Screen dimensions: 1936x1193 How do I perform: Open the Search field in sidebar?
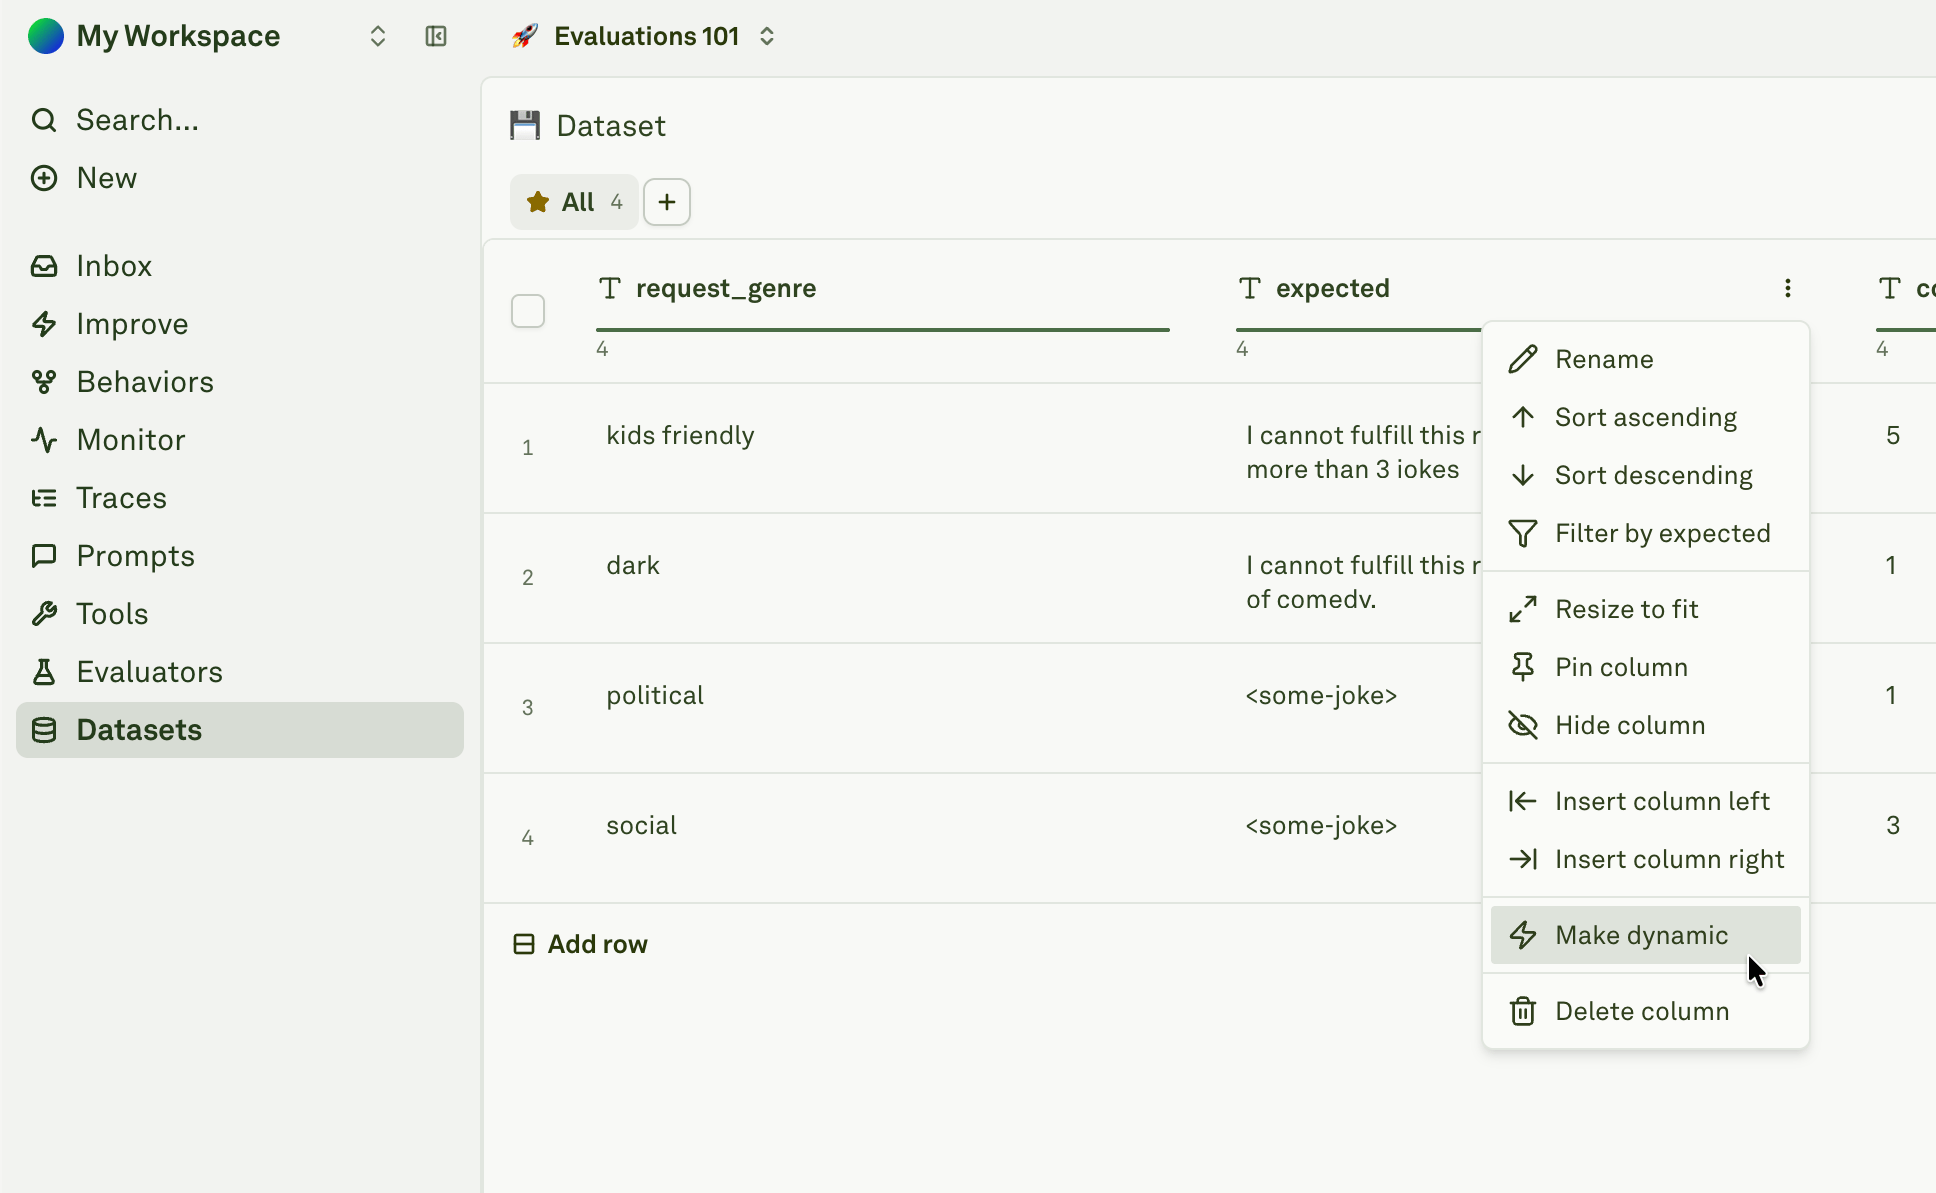240,120
